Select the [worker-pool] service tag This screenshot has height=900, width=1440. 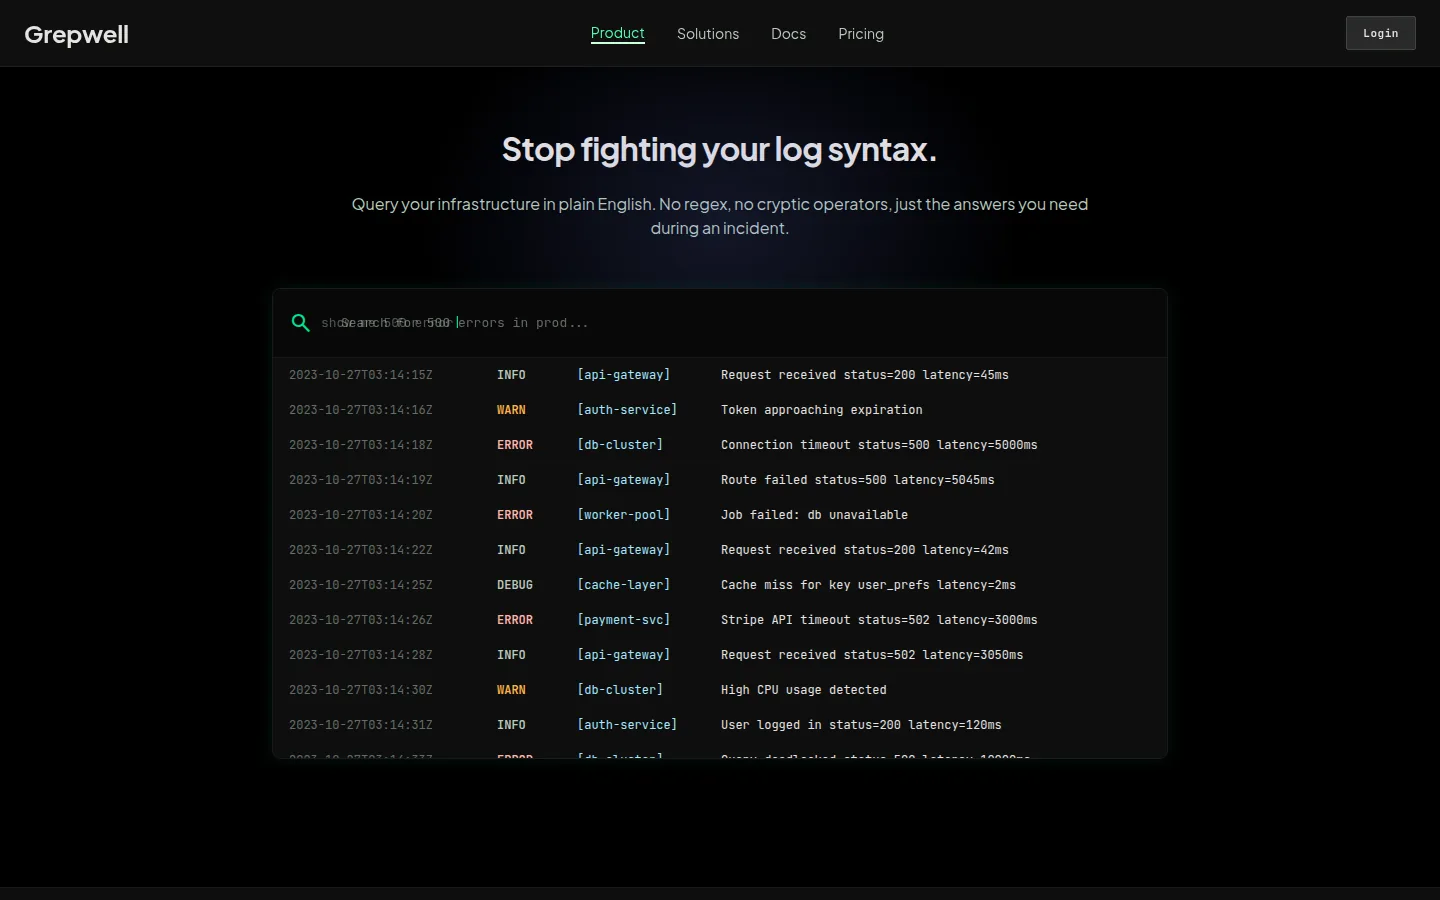click(623, 515)
